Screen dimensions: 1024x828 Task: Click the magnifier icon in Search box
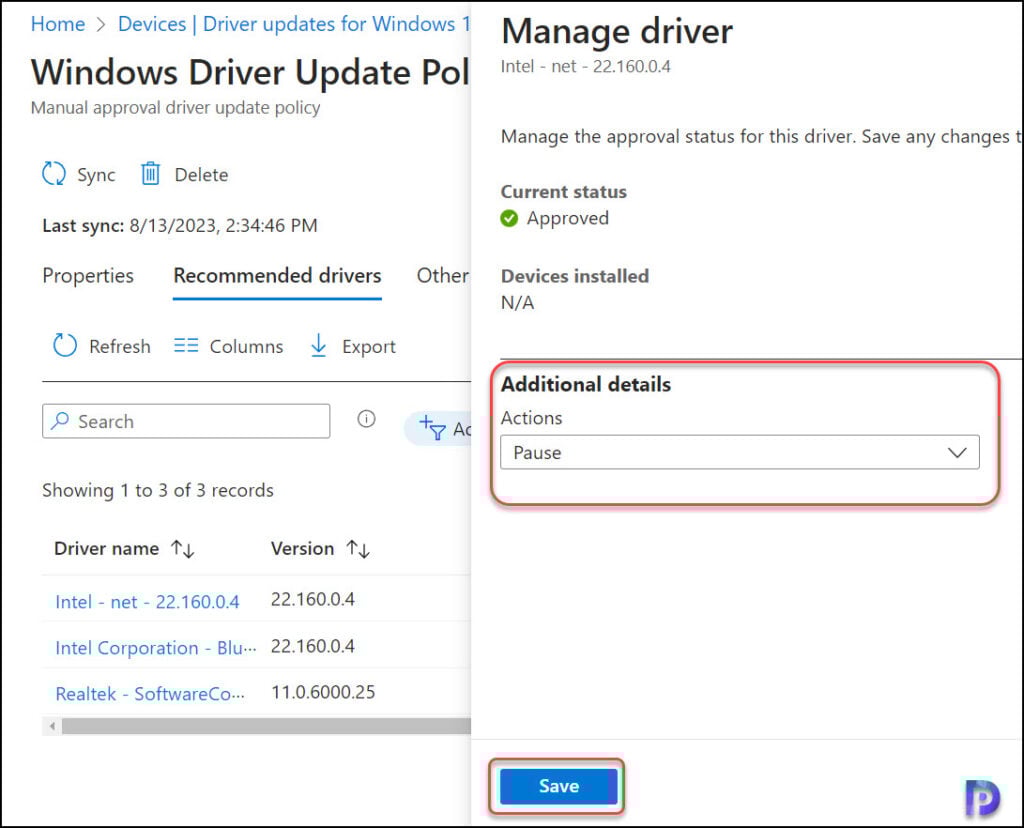60,421
